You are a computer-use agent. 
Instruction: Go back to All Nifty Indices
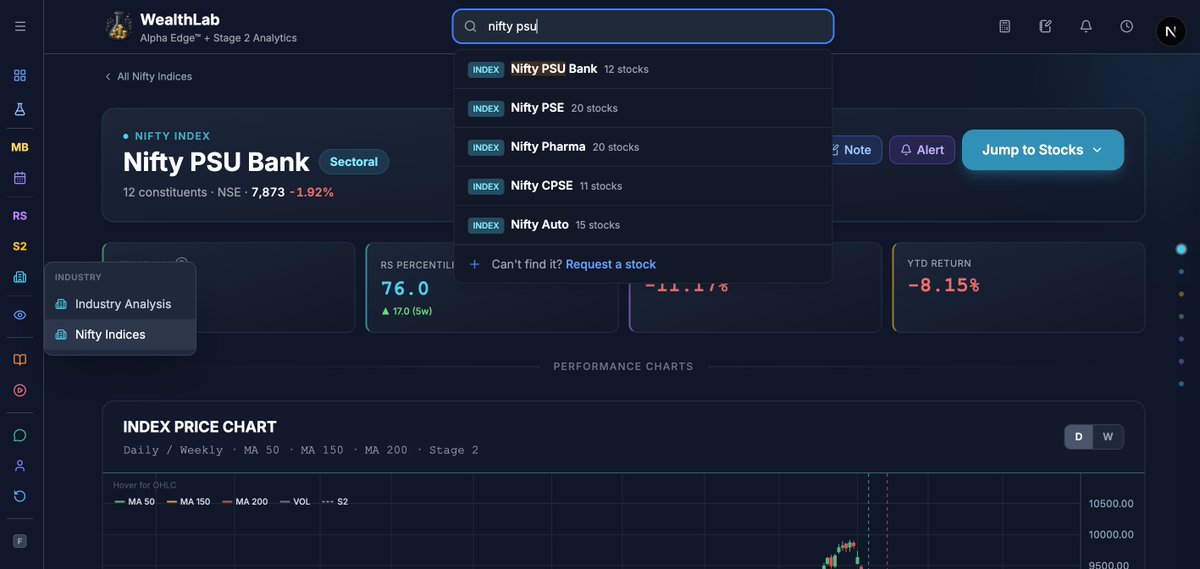click(x=148, y=76)
